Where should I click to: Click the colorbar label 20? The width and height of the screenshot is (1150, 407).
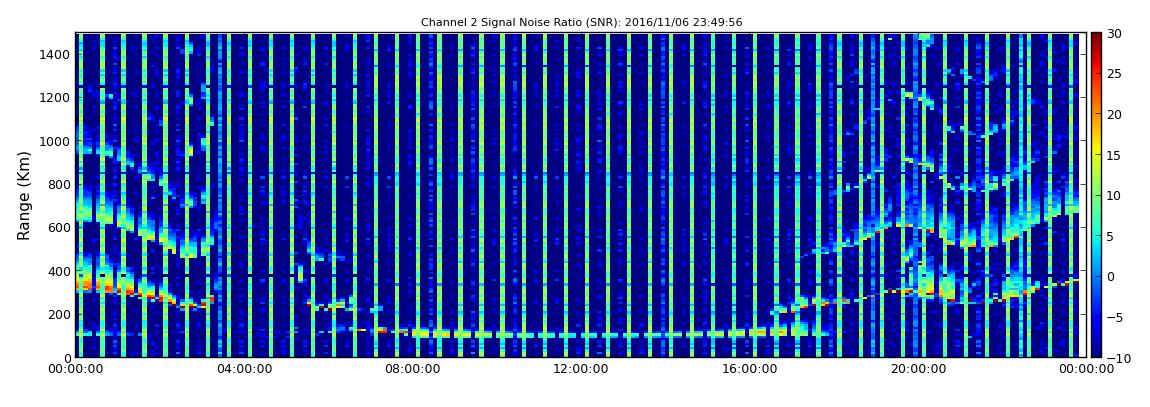[1115, 114]
